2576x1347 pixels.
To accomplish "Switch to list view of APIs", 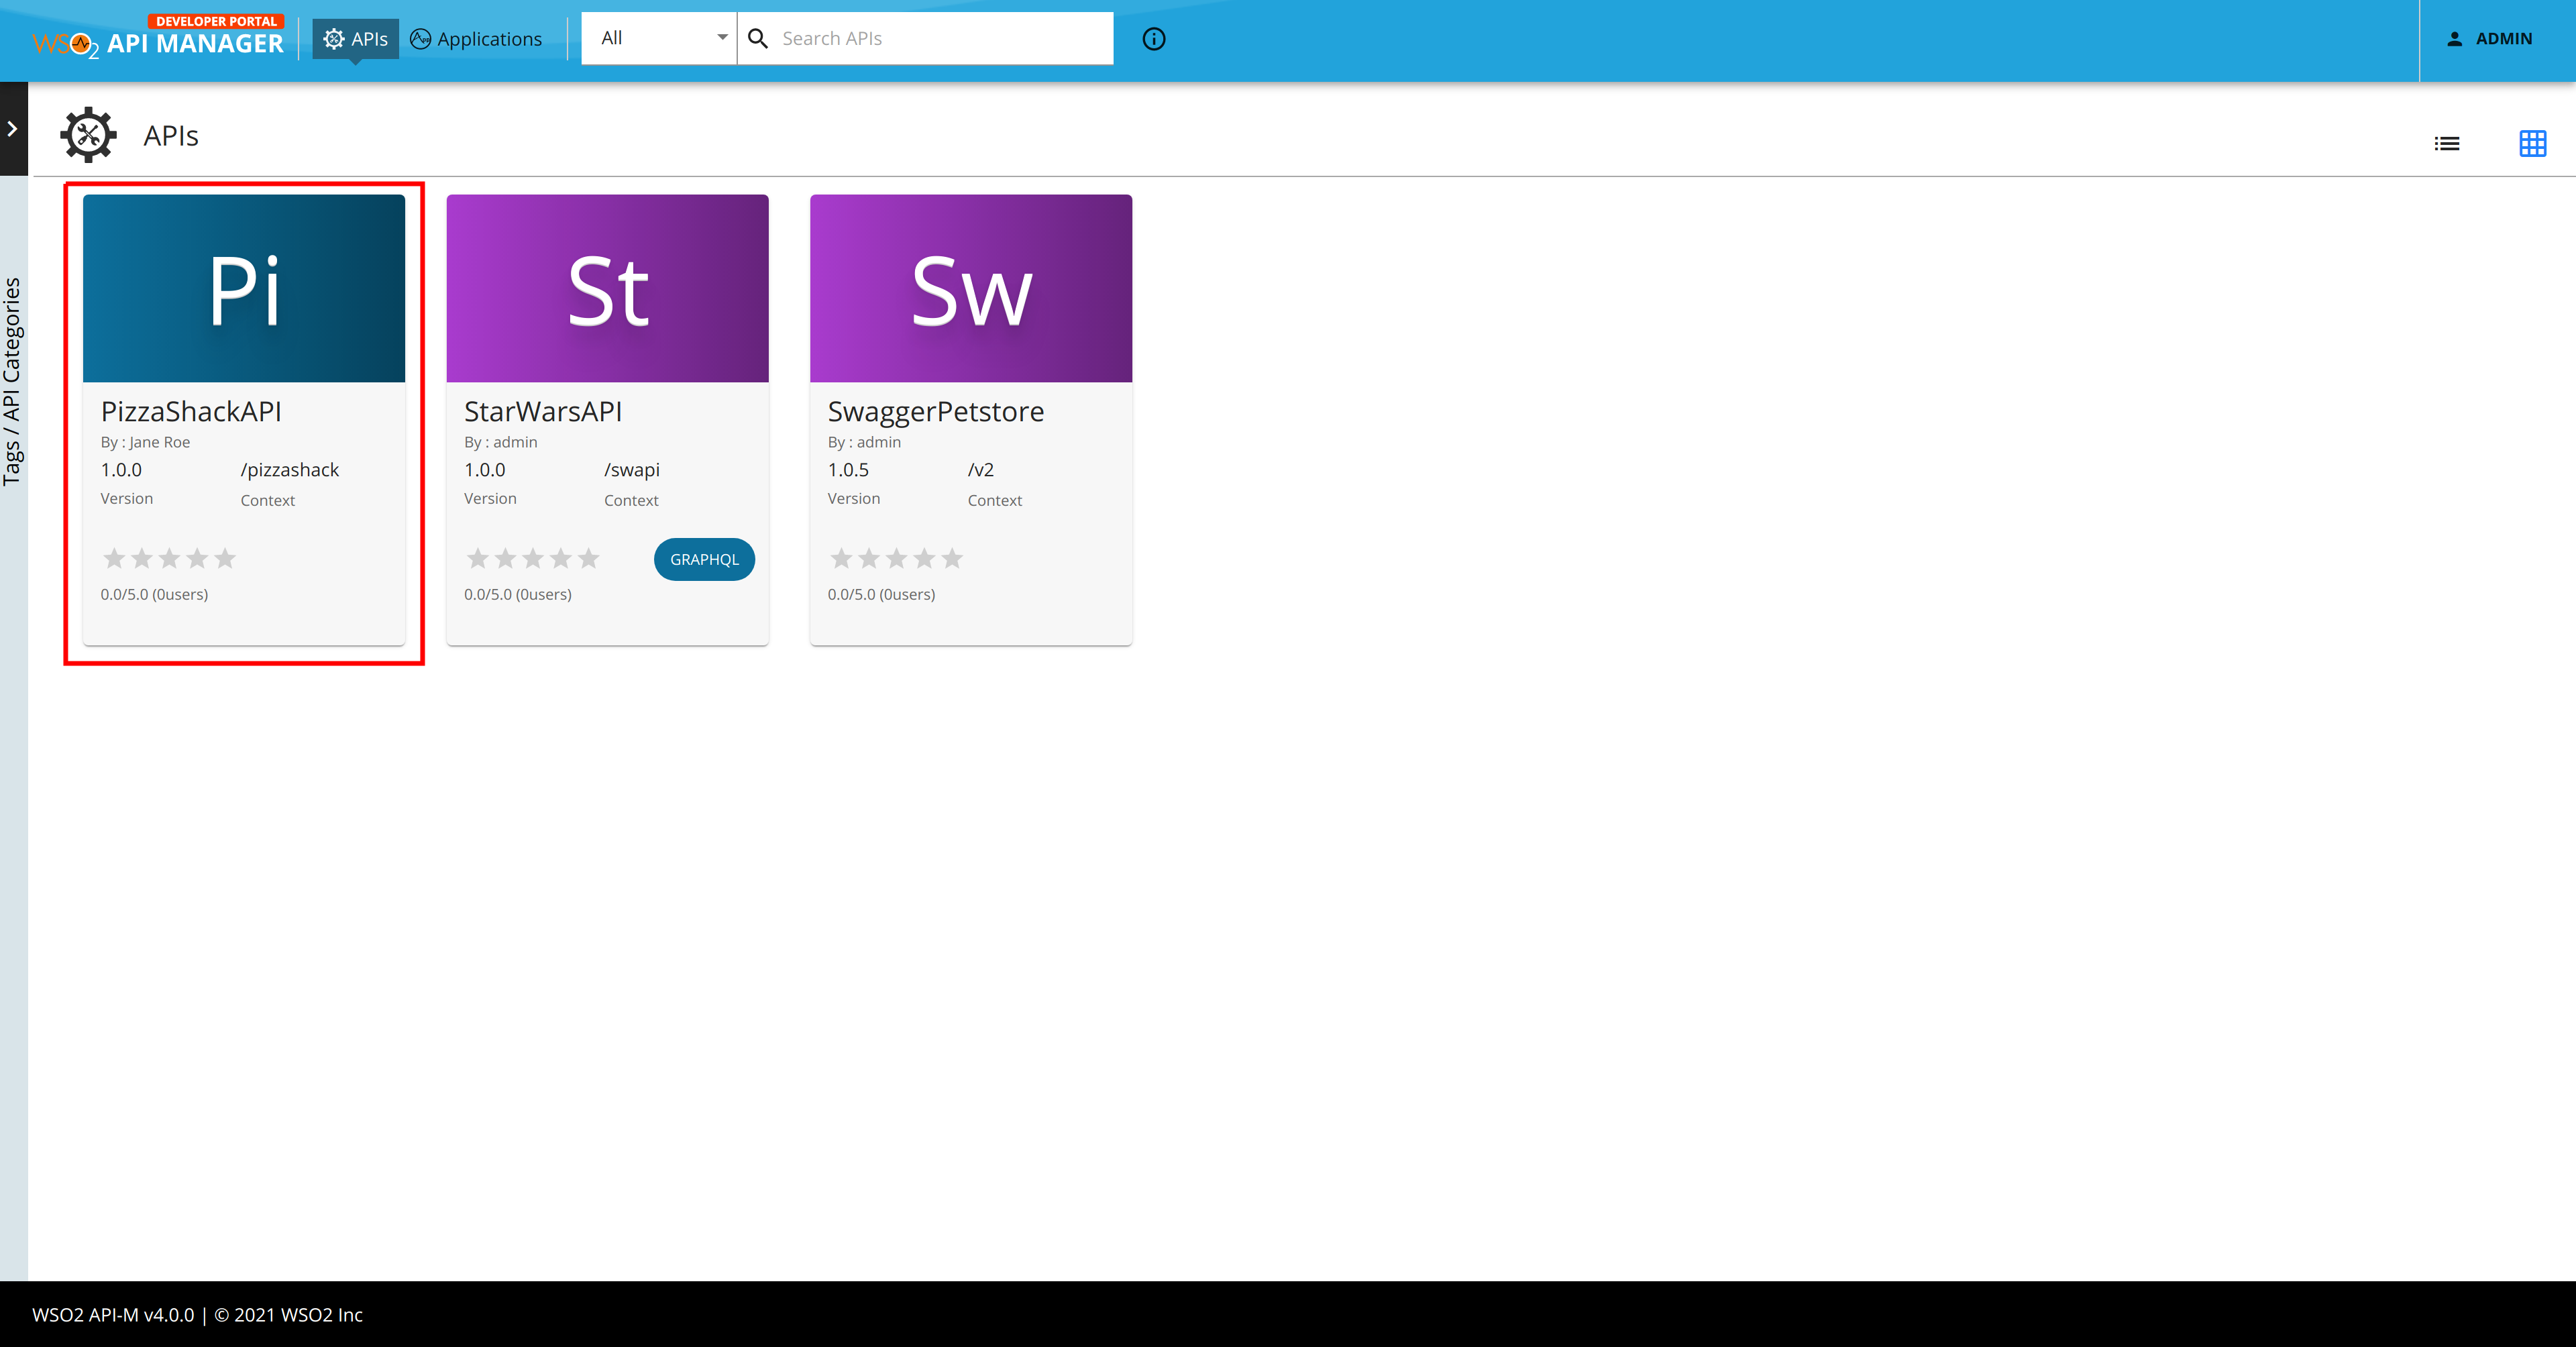I will pyautogui.click(x=2447, y=143).
